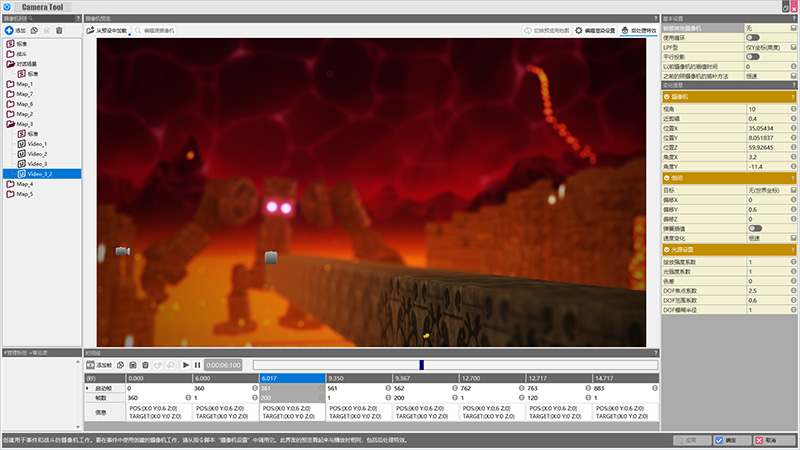Toggle the 使用循环 switch
800x450 pixels.
click(x=752, y=37)
